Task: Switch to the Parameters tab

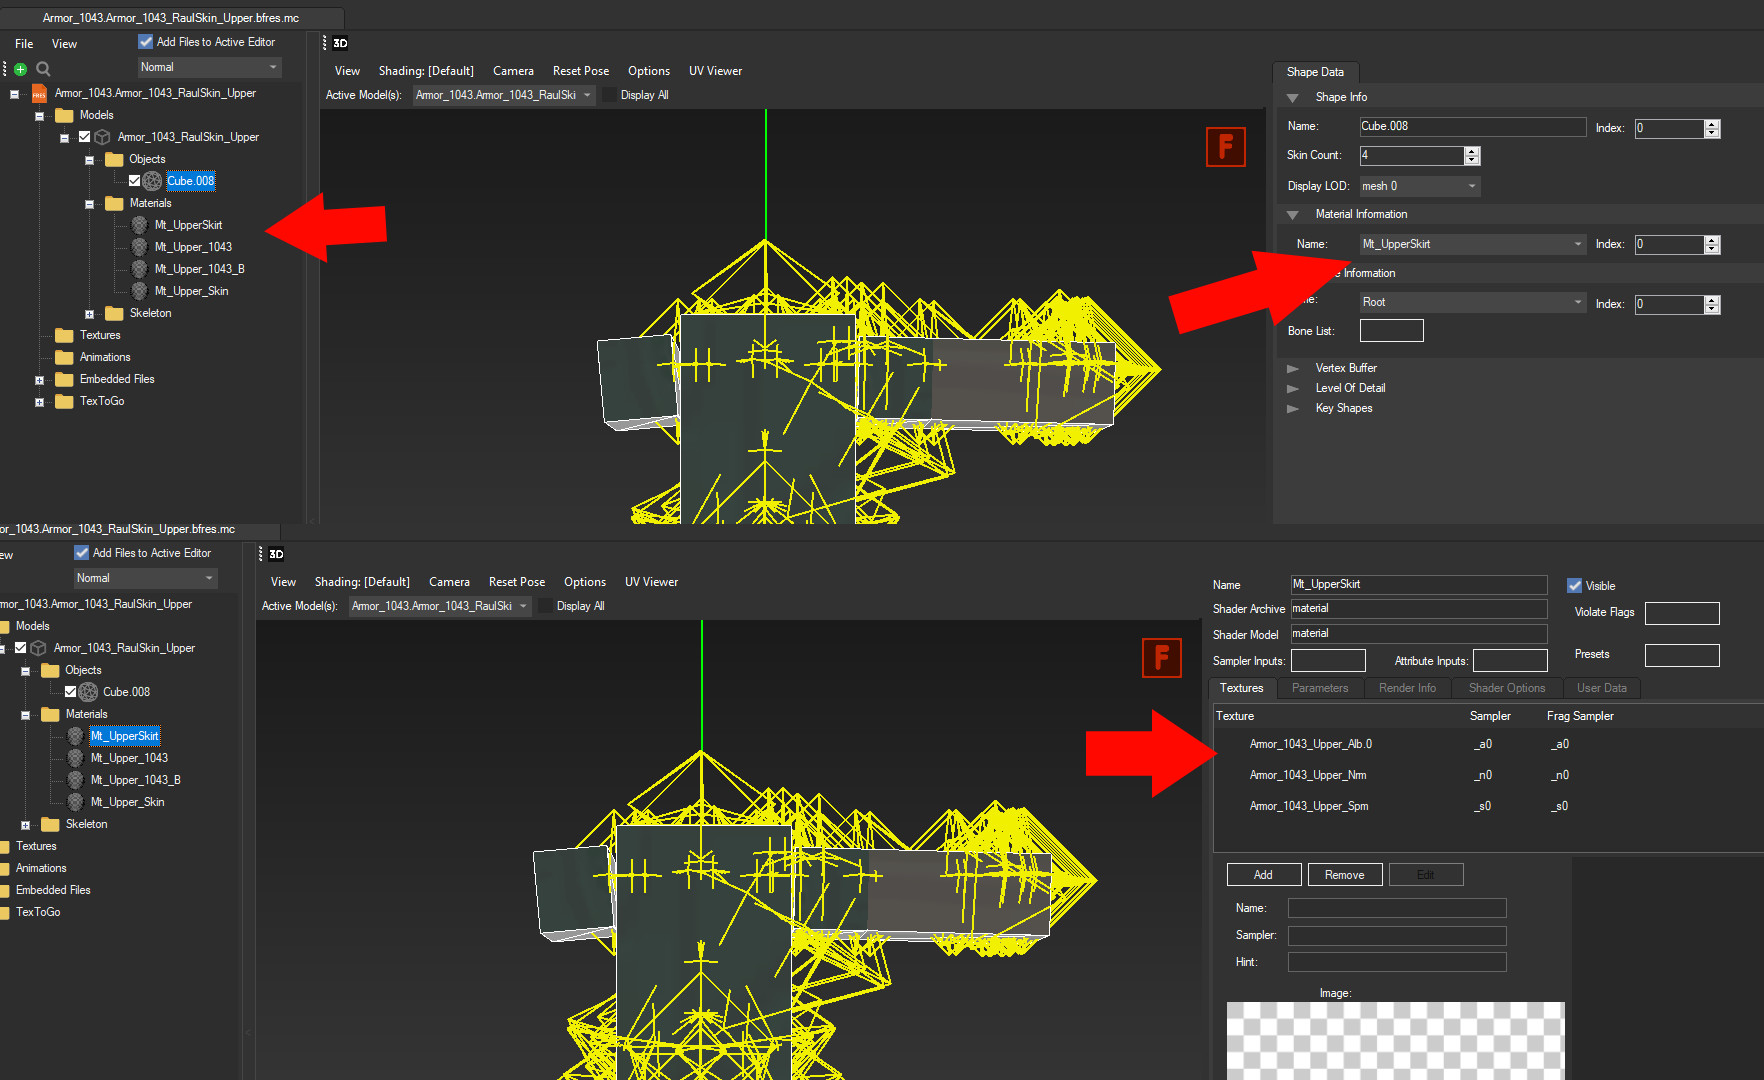Action: [x=1319, y=688]
